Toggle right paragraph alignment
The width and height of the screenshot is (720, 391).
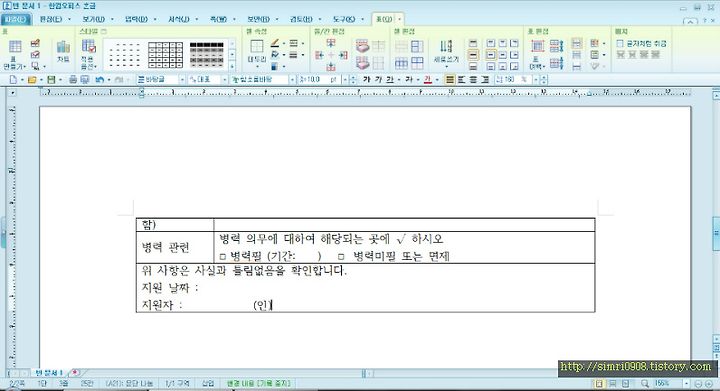click(x=485, y=80)
